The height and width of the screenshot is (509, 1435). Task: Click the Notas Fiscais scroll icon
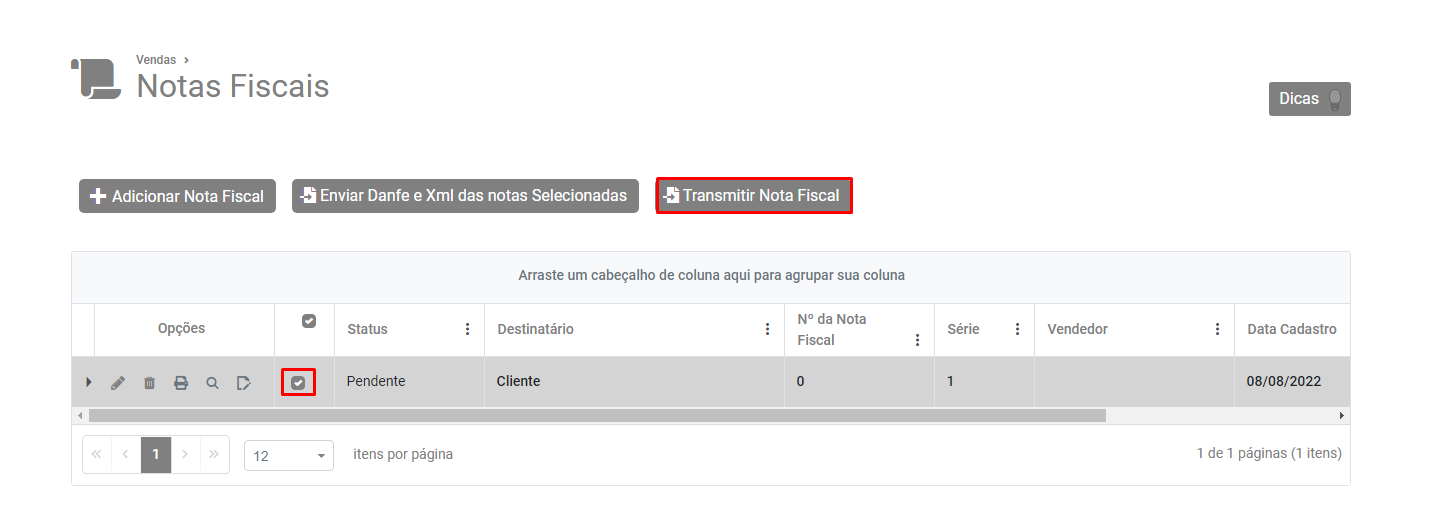(95, 79)
